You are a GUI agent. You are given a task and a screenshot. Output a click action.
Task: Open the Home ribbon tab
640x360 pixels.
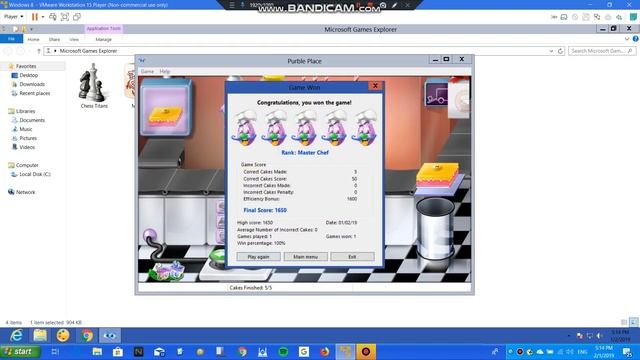click(x=33, y=40)
